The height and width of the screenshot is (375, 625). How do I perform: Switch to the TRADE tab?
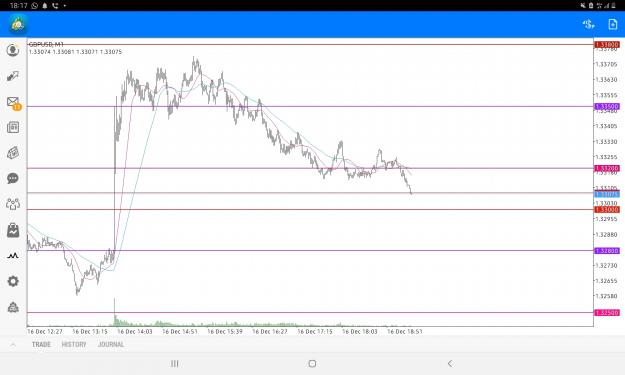tap(41, 344)
